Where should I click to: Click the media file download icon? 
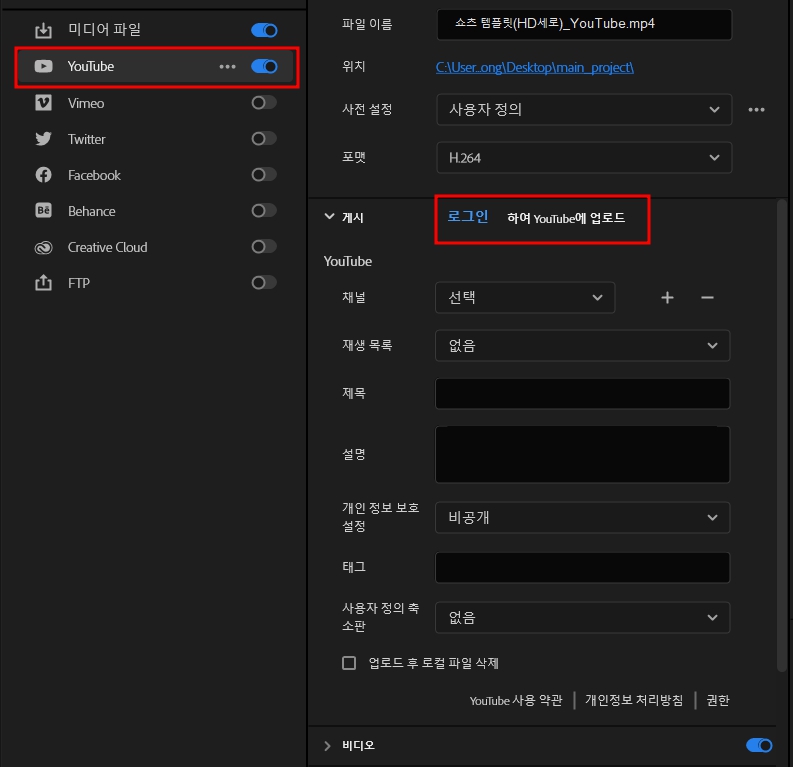point(43,30)
